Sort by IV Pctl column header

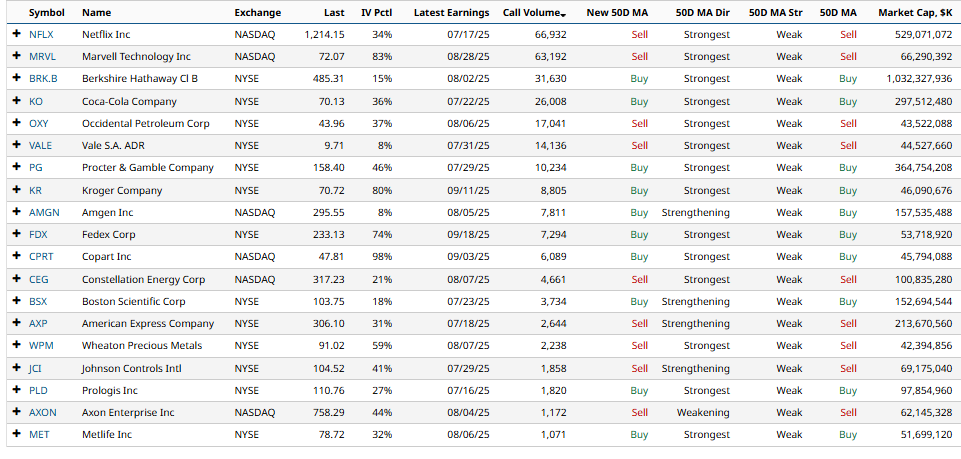pos(377,12)
